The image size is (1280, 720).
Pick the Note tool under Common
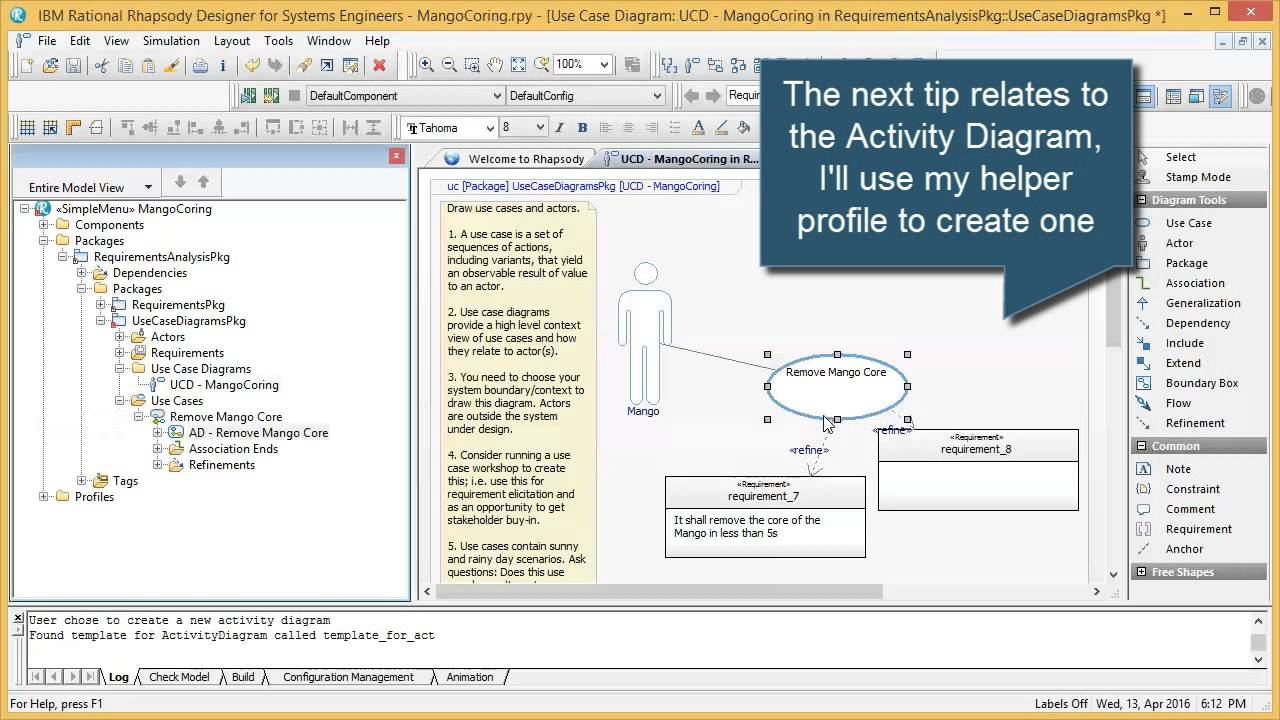[x=1178, y=469]
